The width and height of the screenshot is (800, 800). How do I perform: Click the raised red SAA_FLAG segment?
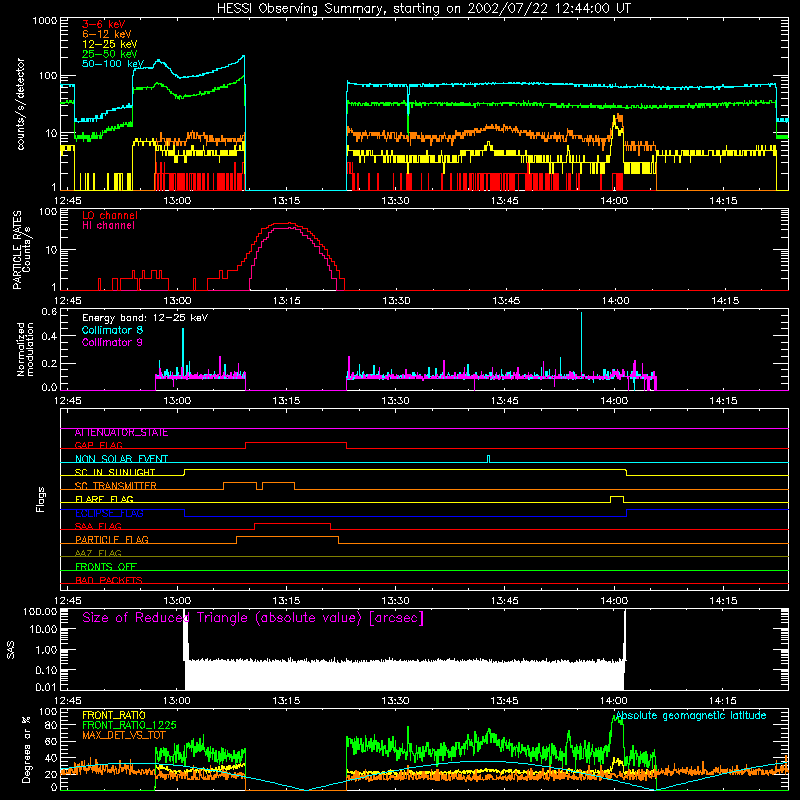[x=292, y=523]
